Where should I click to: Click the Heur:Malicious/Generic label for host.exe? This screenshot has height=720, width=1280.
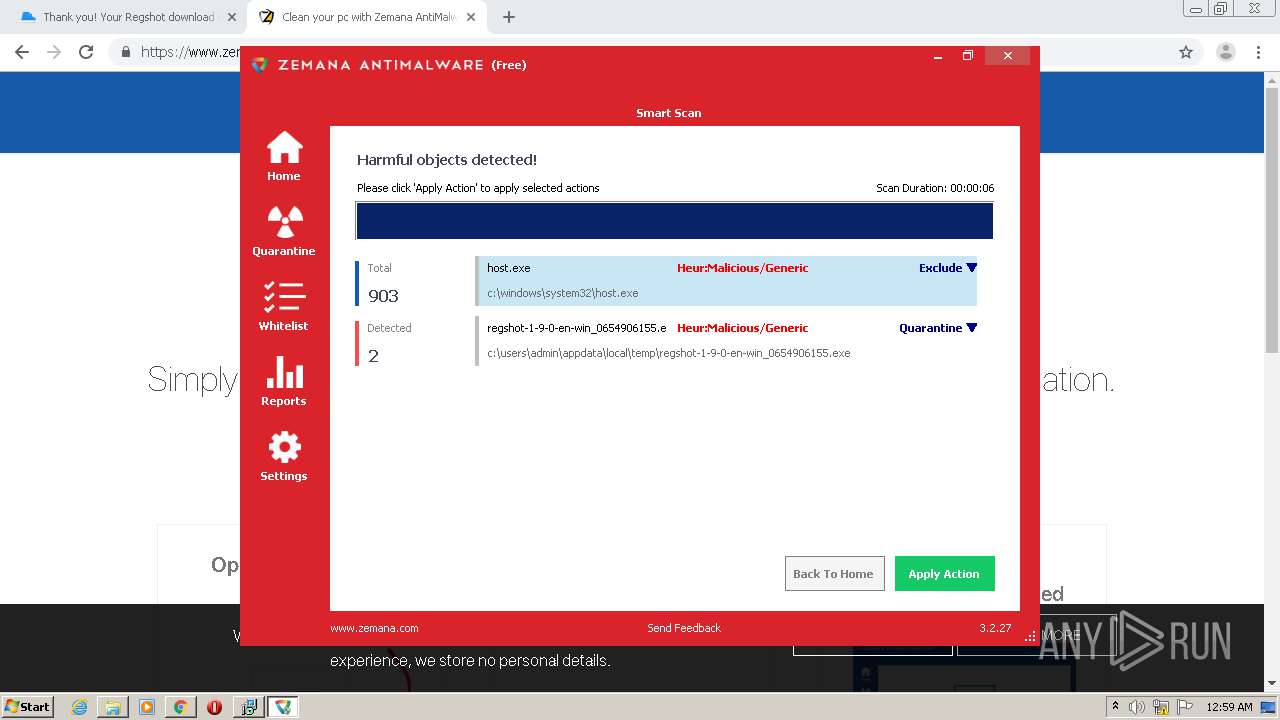click(x=742, y=268)
